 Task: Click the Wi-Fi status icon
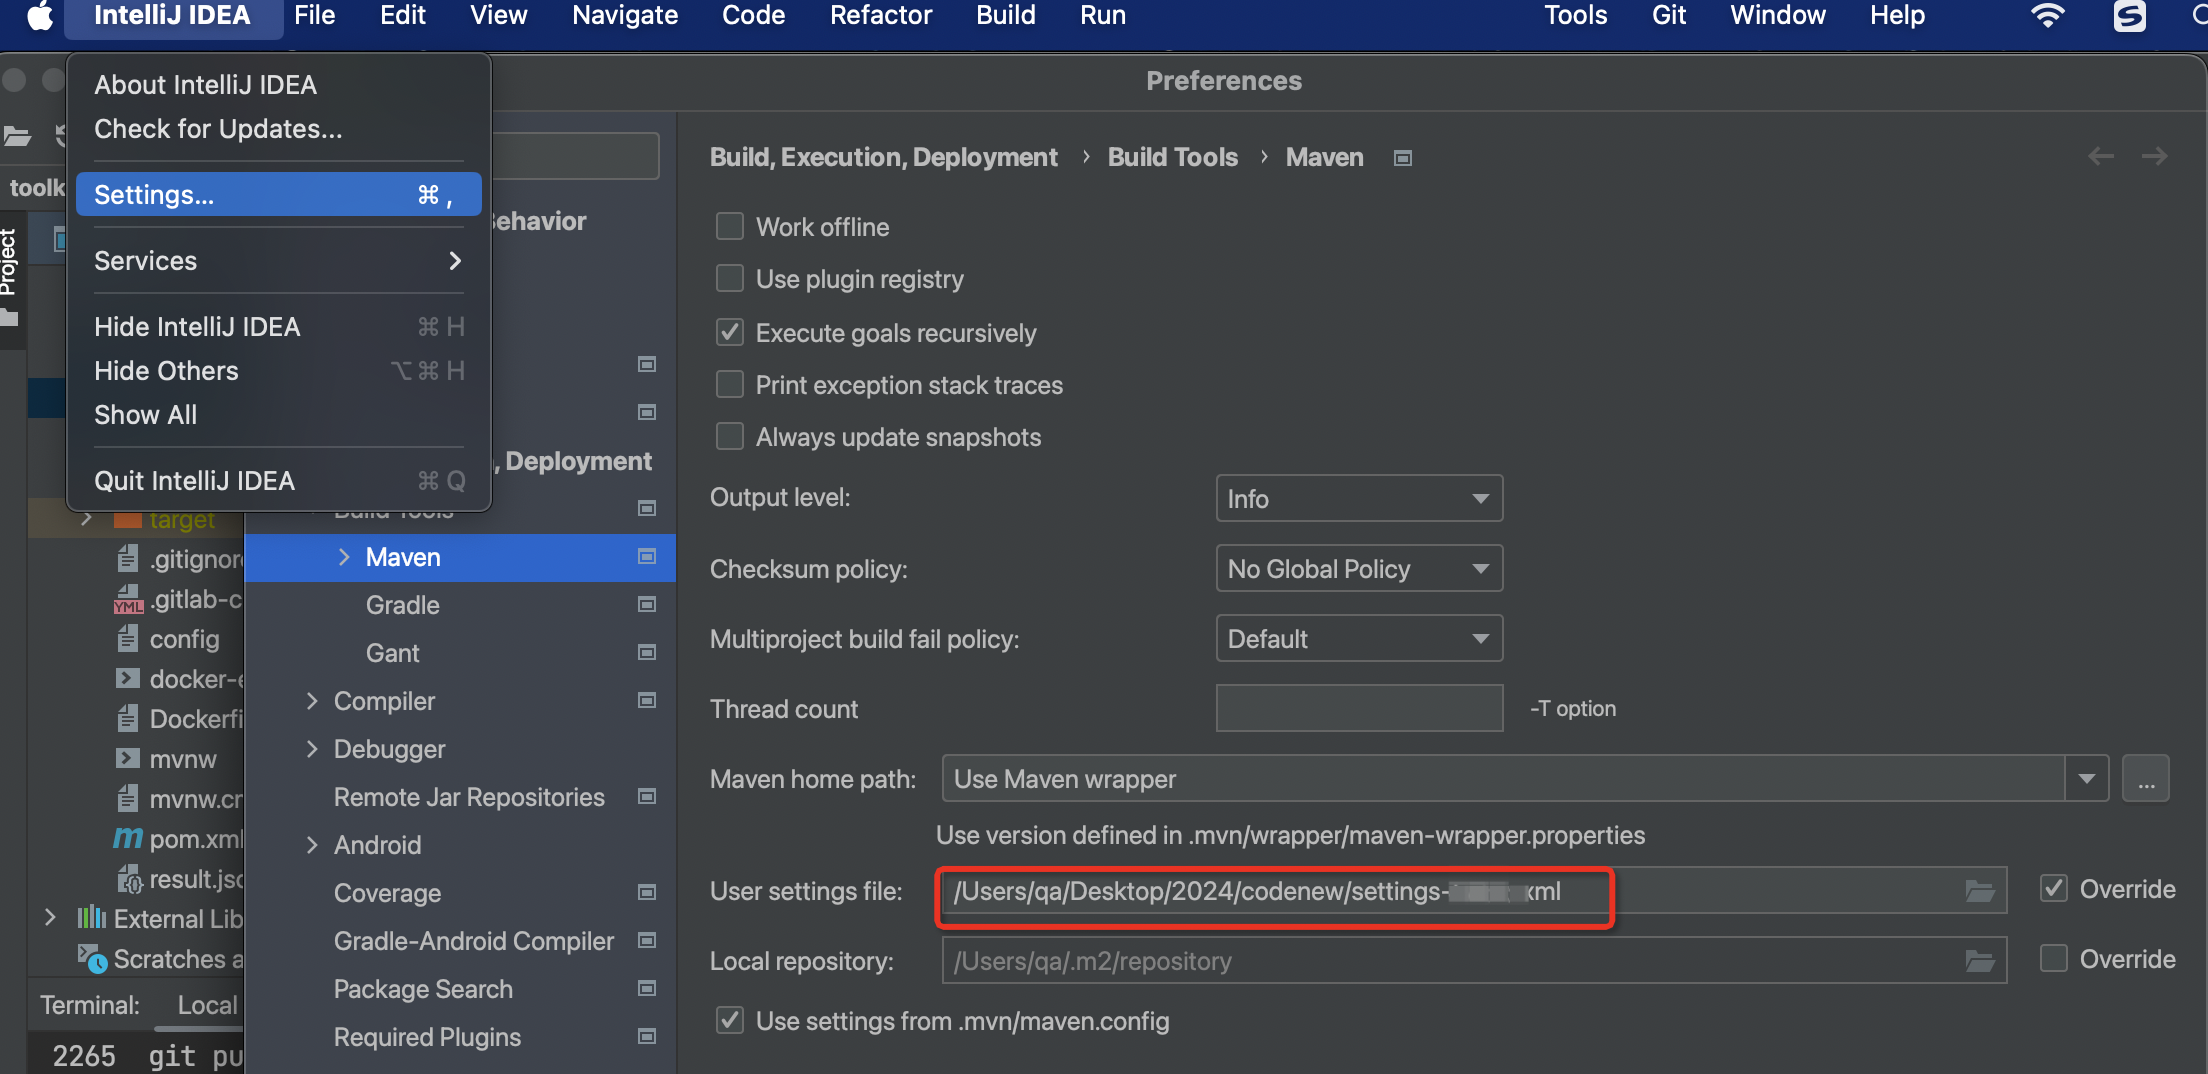2047,16
